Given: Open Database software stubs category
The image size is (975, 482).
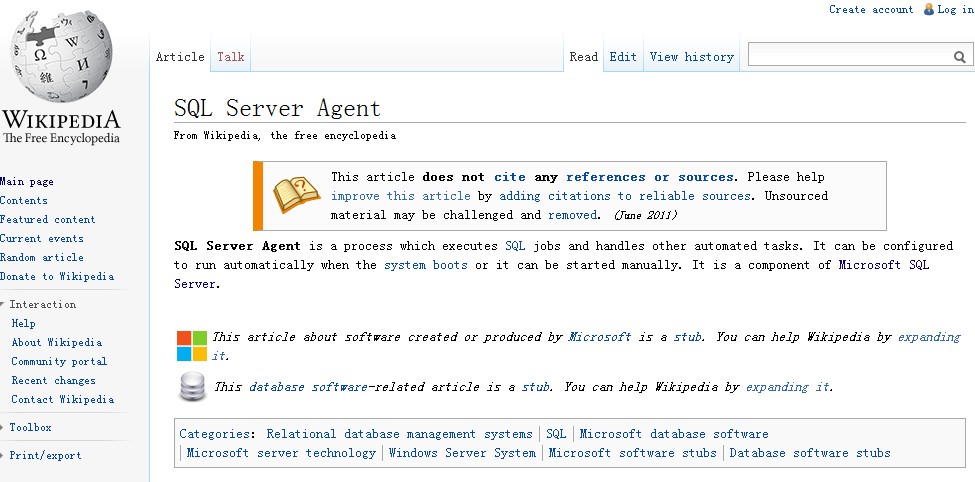Looking at the screenshot, I should point(810,453).
